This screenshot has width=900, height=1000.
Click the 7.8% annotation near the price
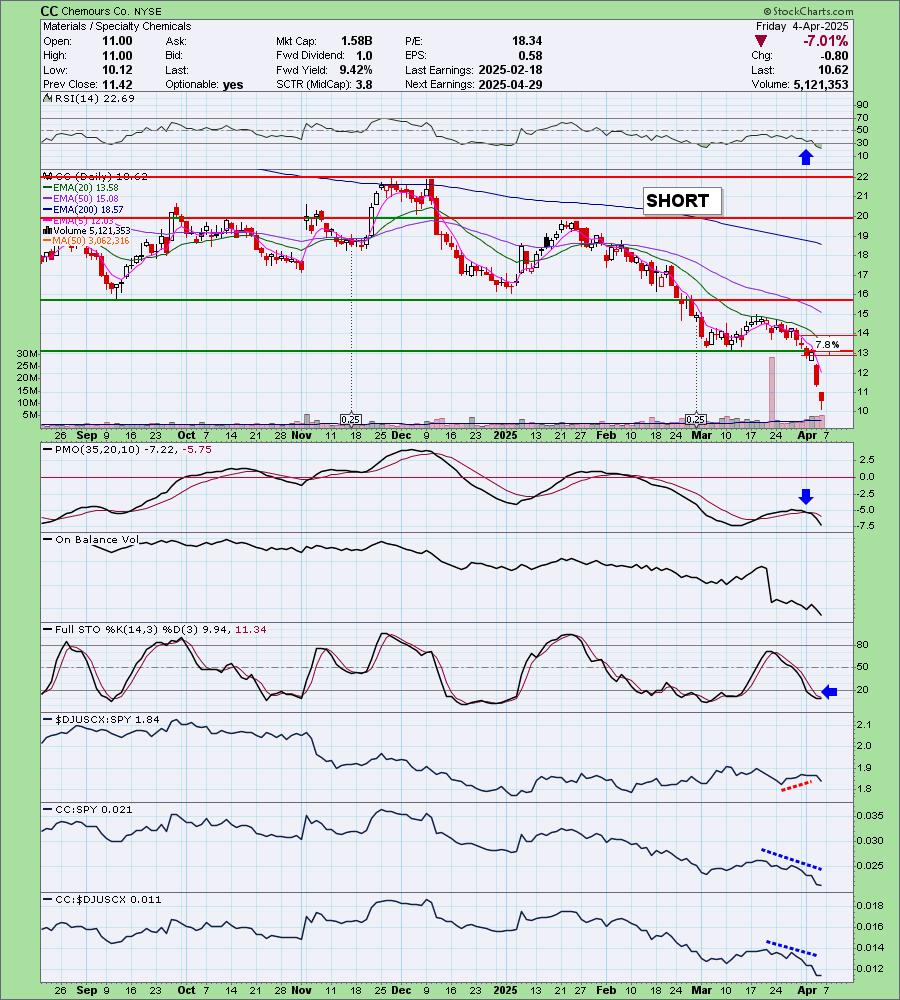click(x=827, y=344)
